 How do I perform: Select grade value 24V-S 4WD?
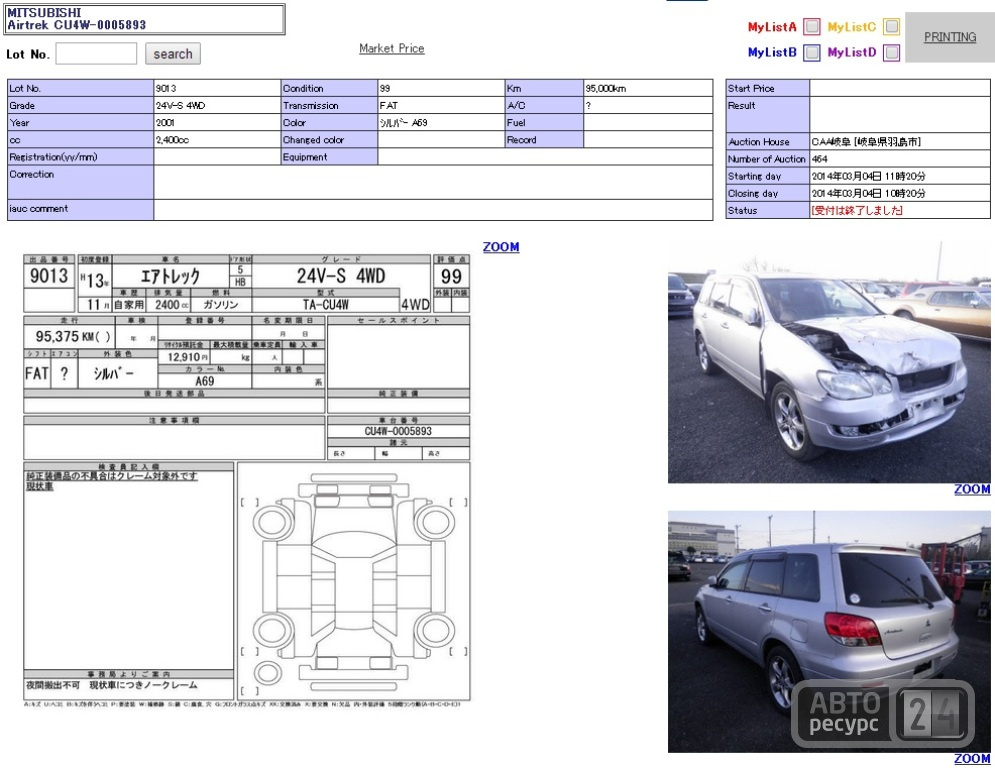[x=181, y=105]
